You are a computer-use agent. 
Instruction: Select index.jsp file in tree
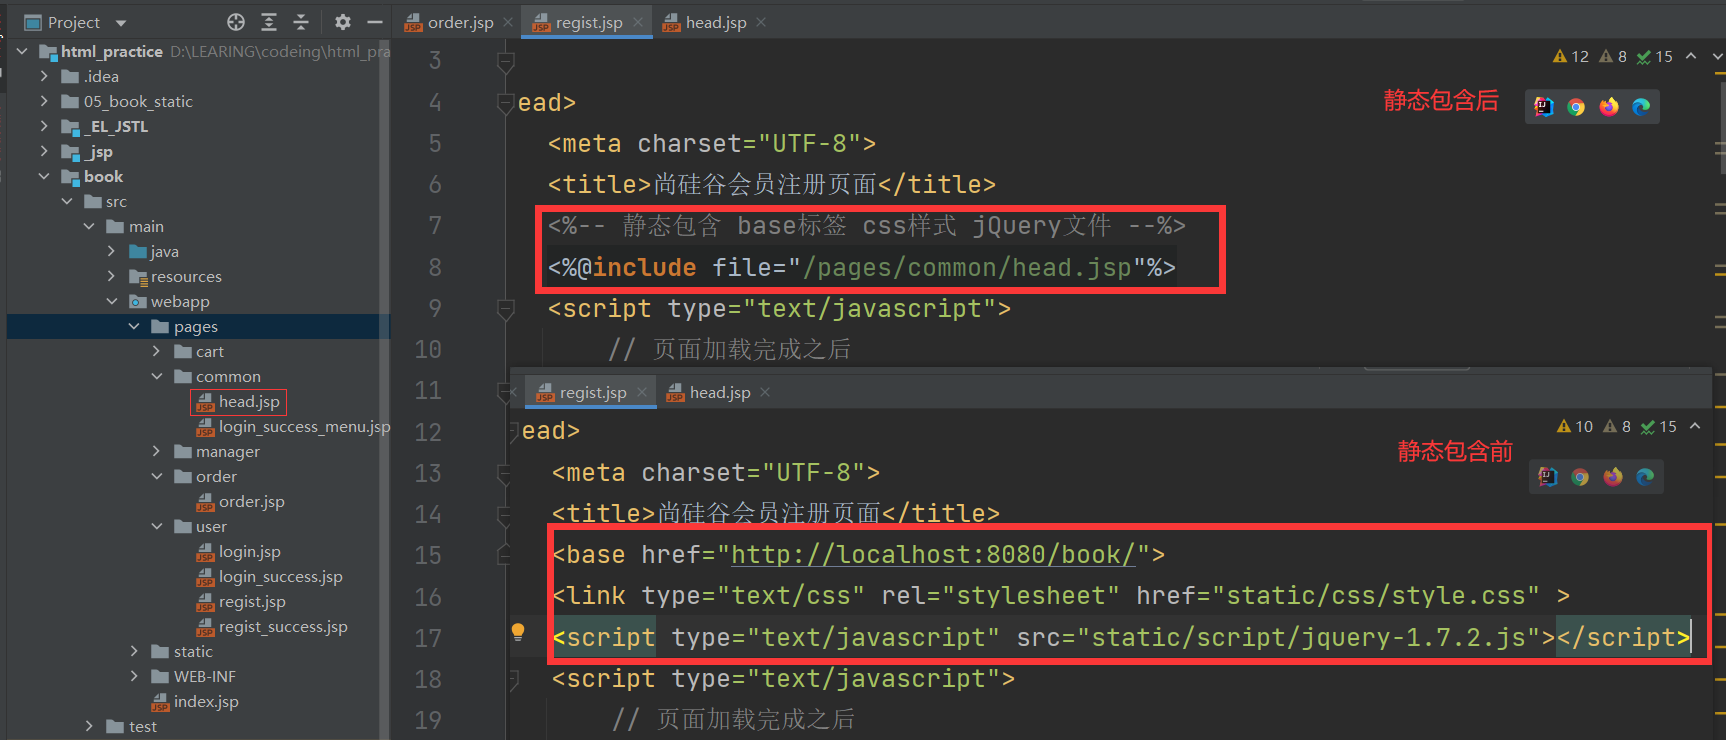pos(195,702)
